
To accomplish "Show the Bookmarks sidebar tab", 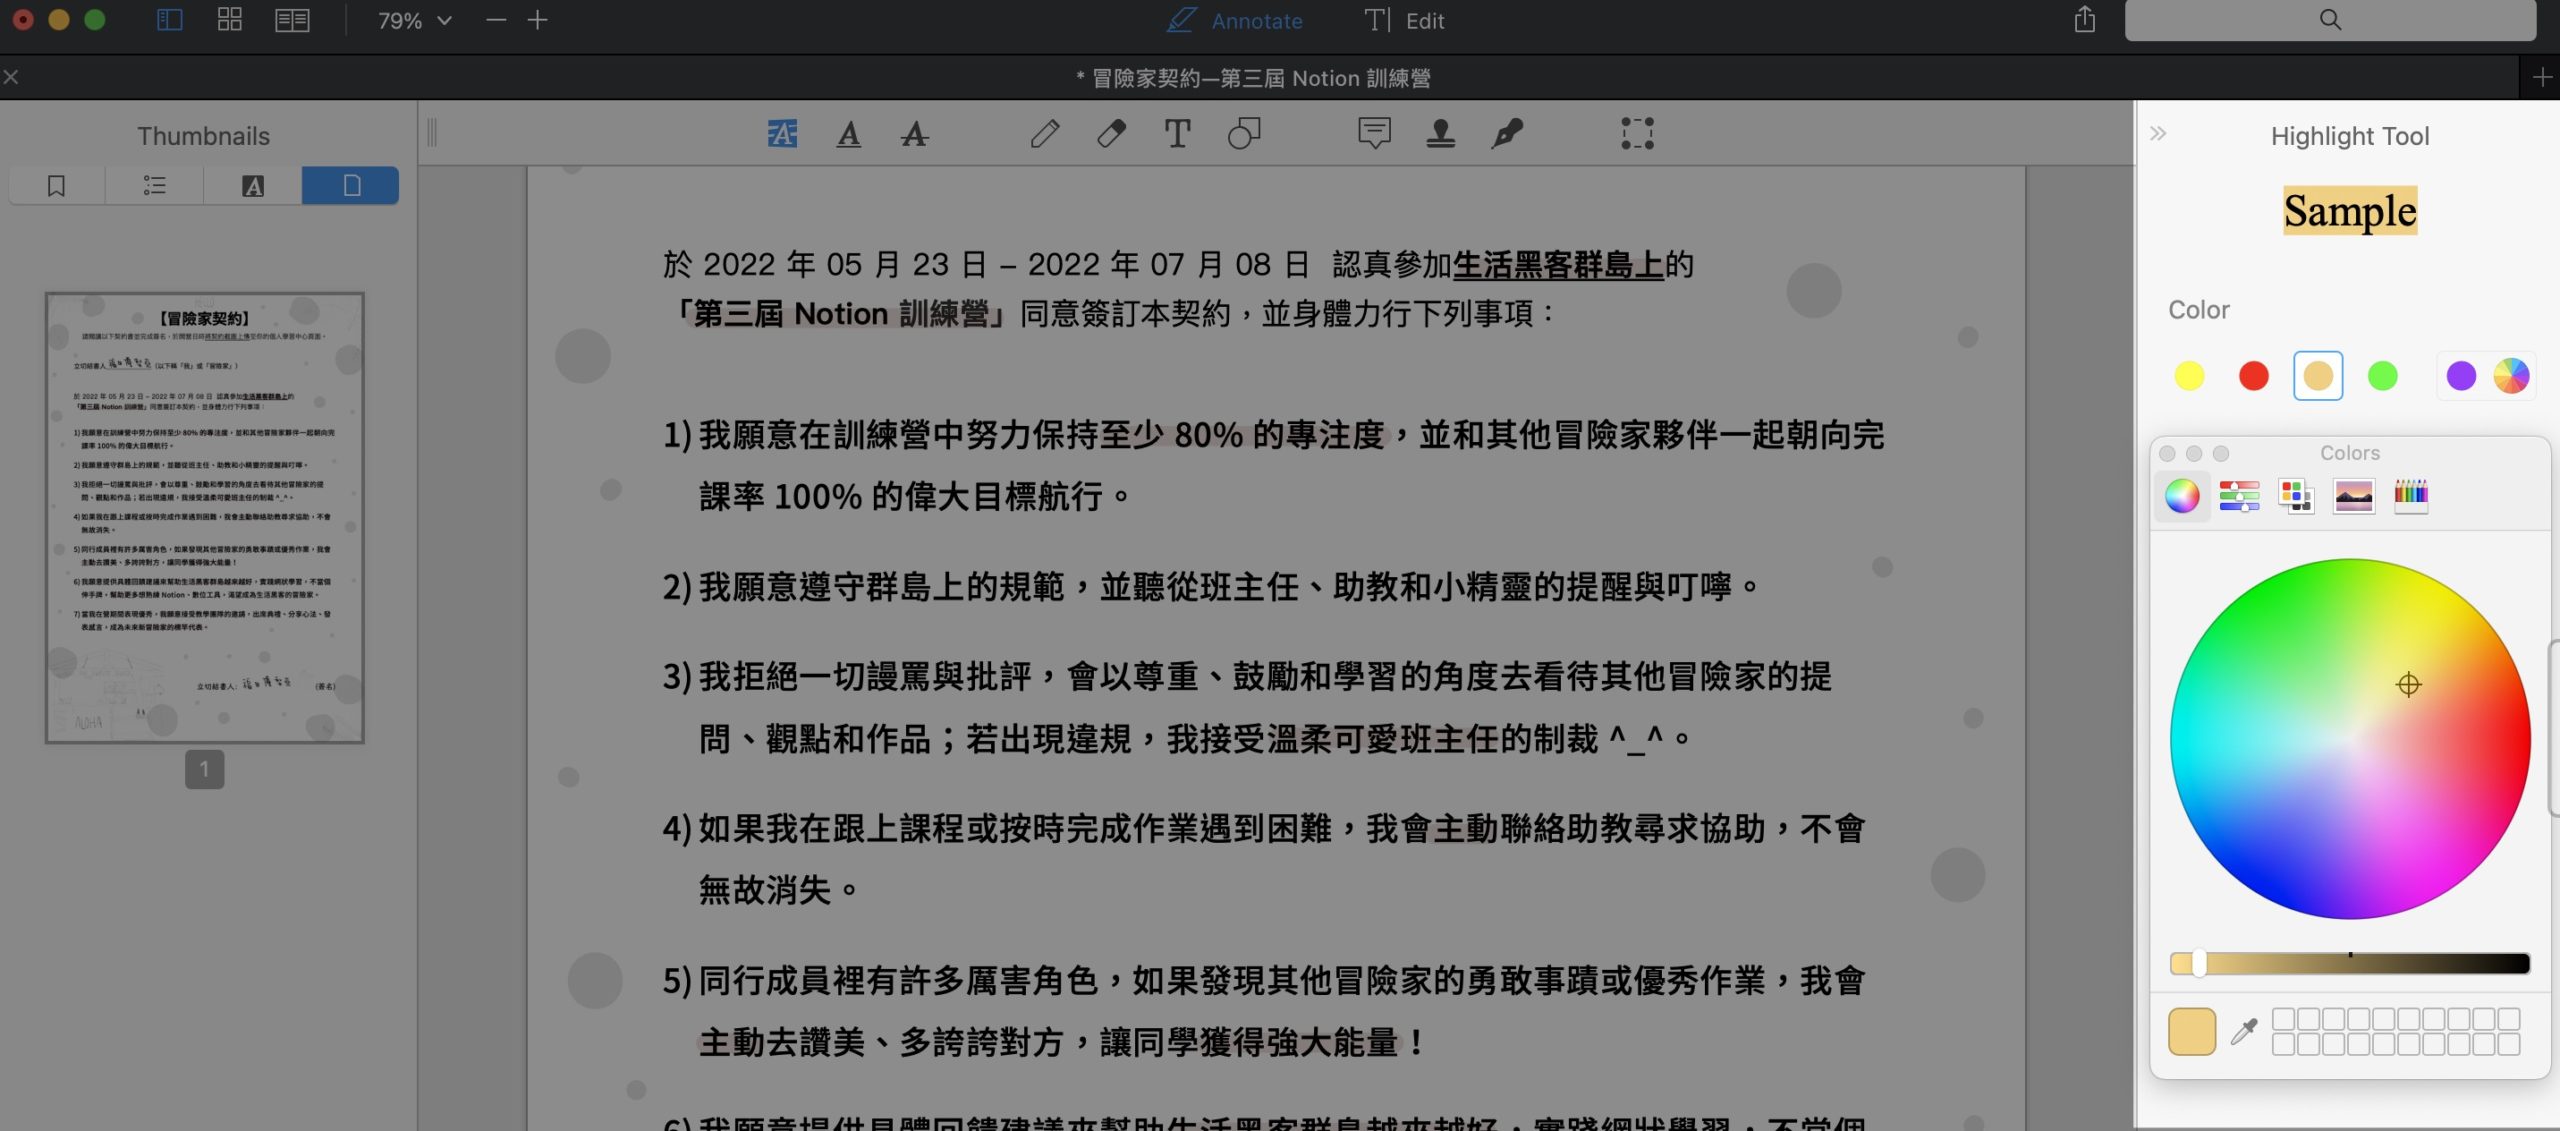I will (x=57, y=185).
